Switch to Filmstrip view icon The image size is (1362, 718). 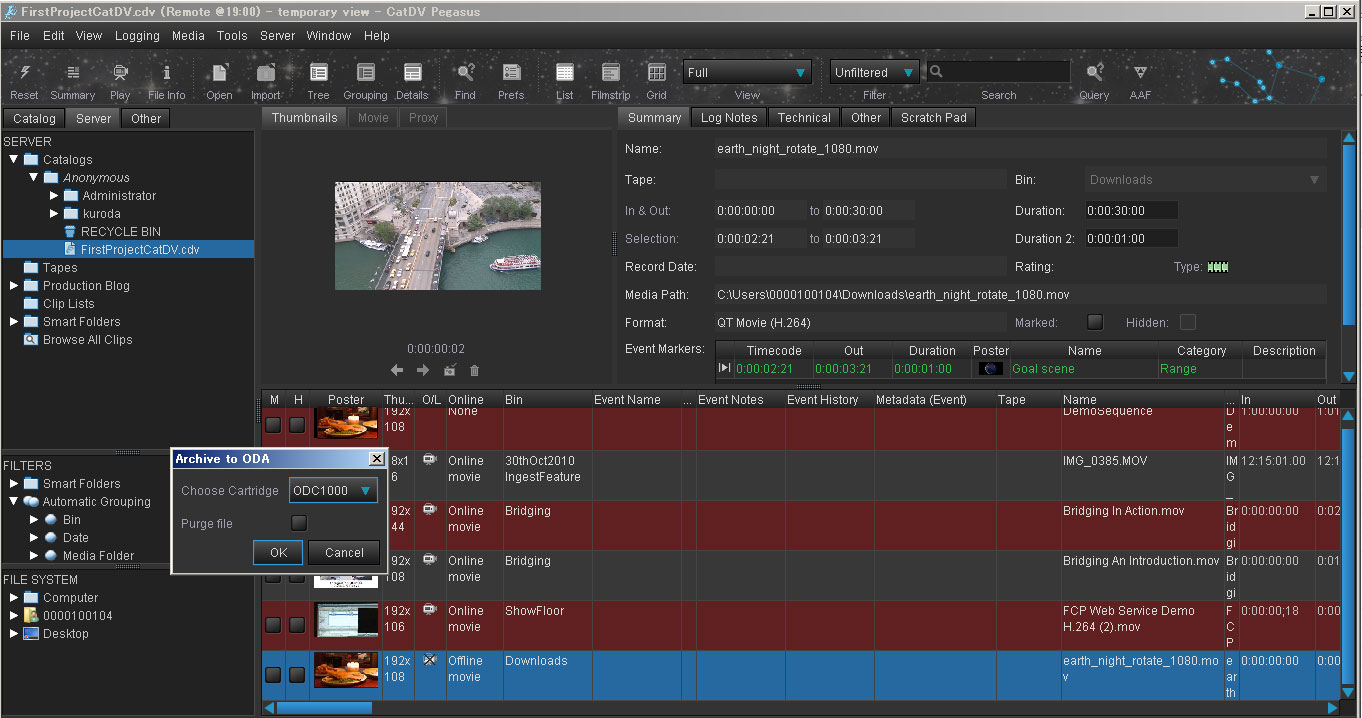click(610, 73)
